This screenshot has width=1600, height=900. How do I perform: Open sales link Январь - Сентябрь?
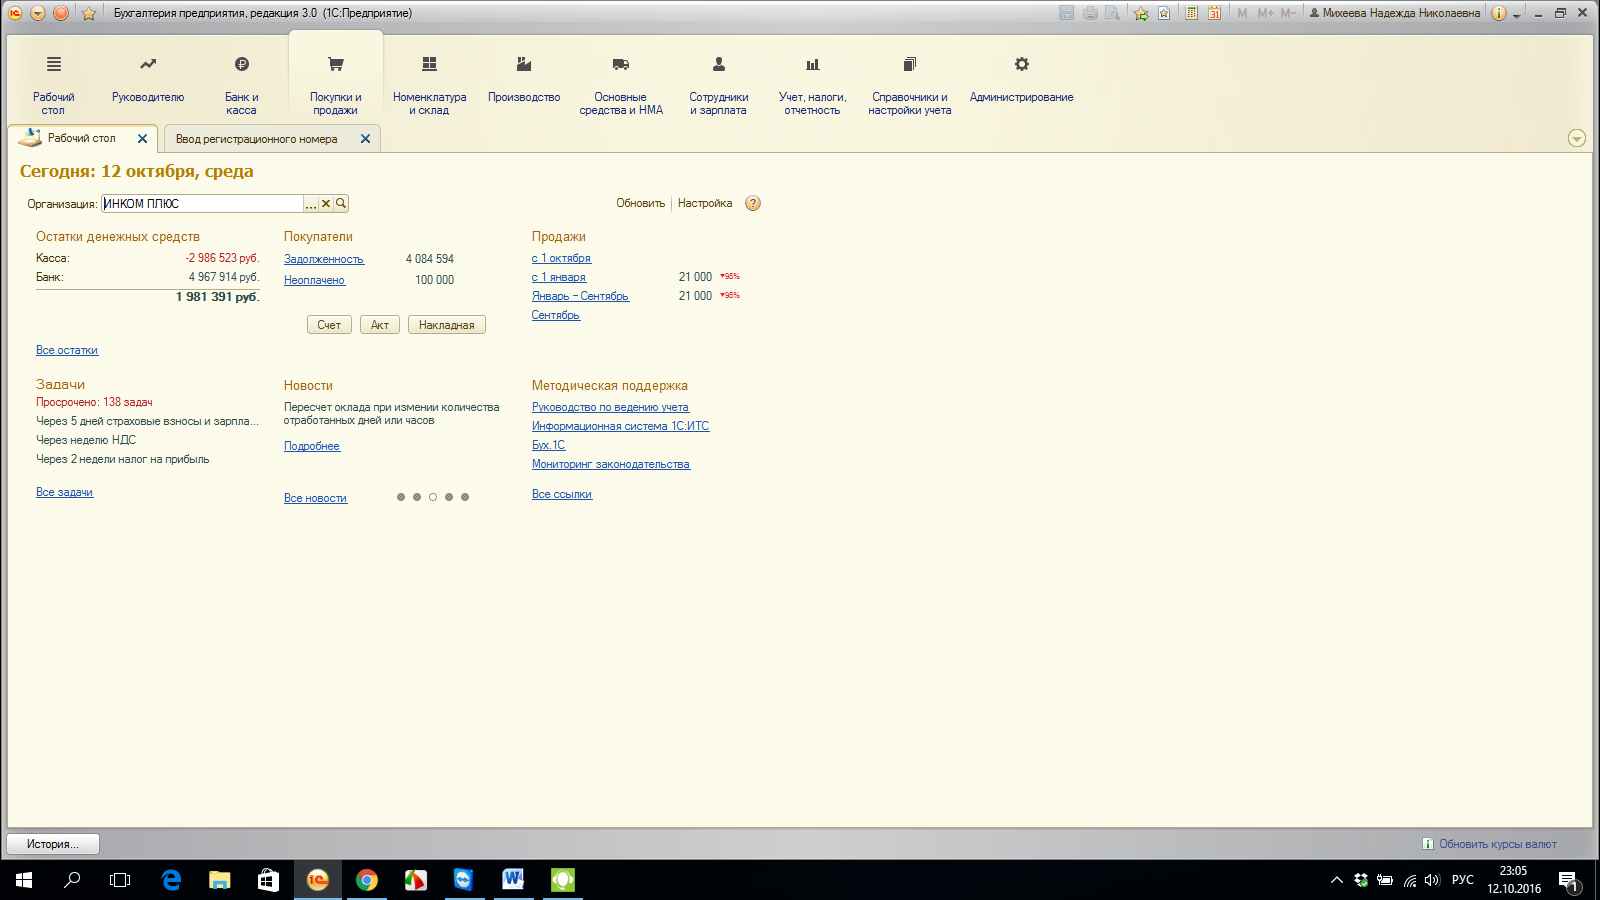click(580, 296)
